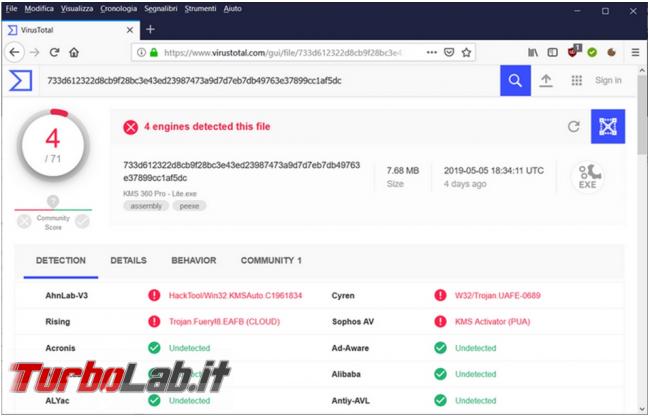Click the upload file arrow icon
The height and width of the screenshot is (417, 650).
coord(546,80)
